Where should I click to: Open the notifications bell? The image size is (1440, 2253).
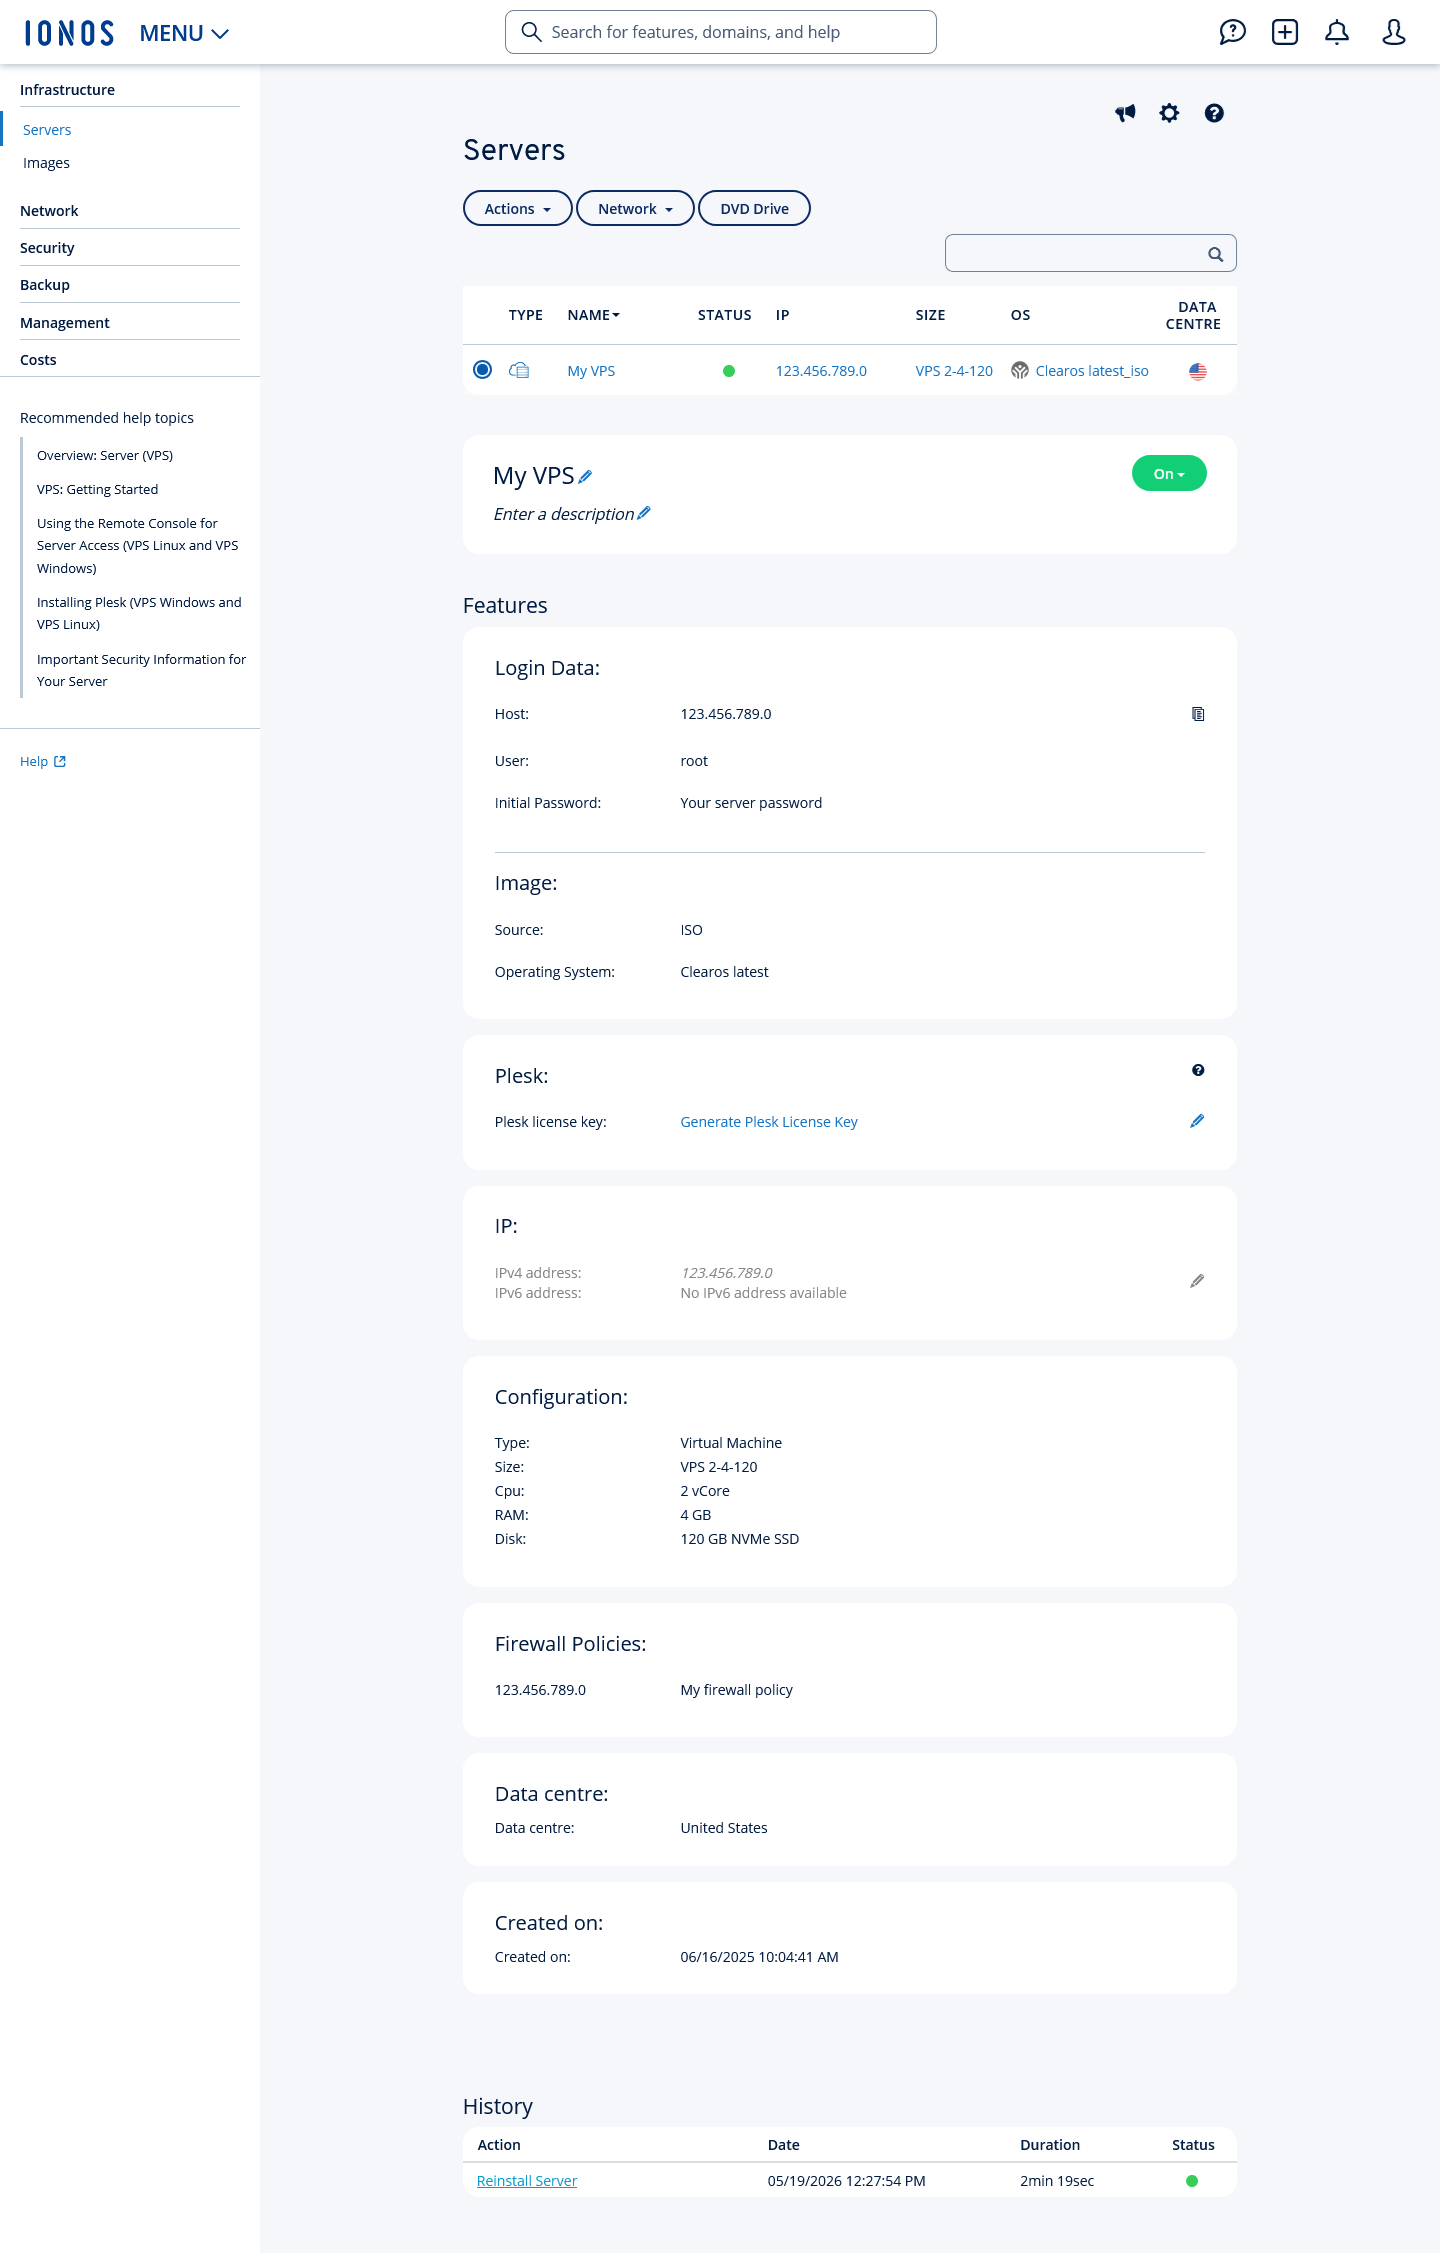coord(1337,32)
